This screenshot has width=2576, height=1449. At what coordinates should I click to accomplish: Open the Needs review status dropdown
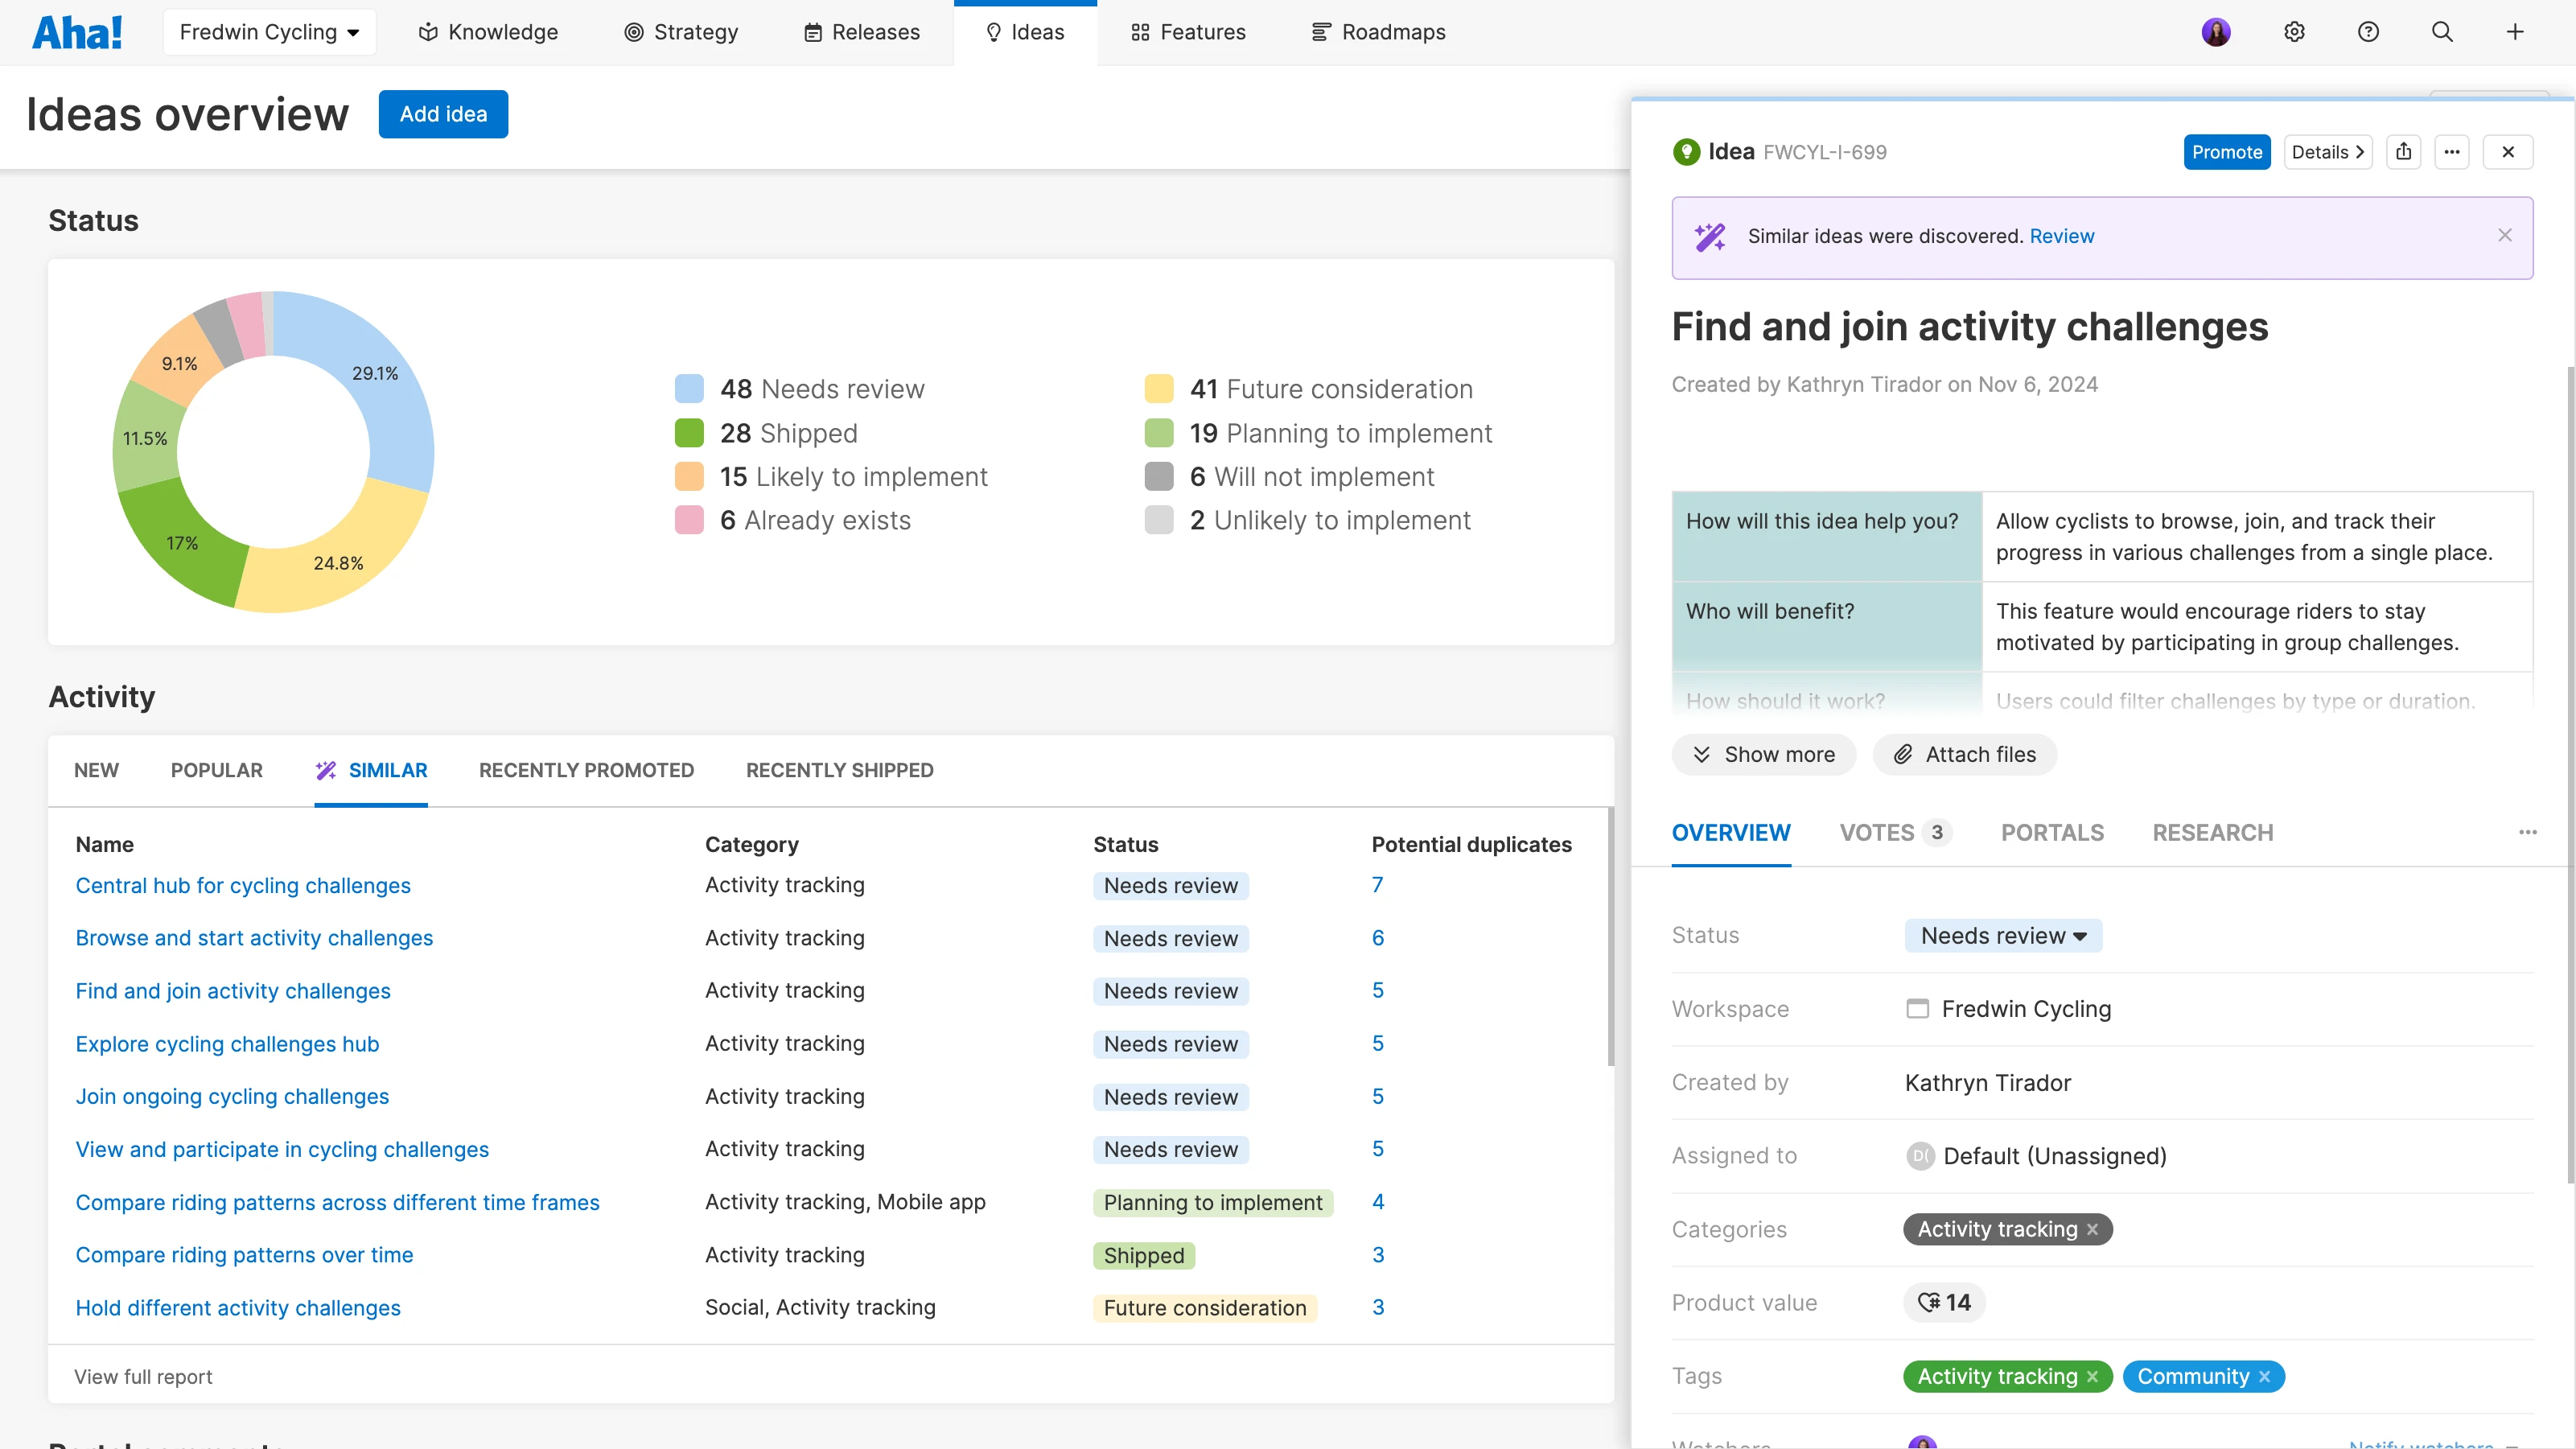tap(2002, 936)
